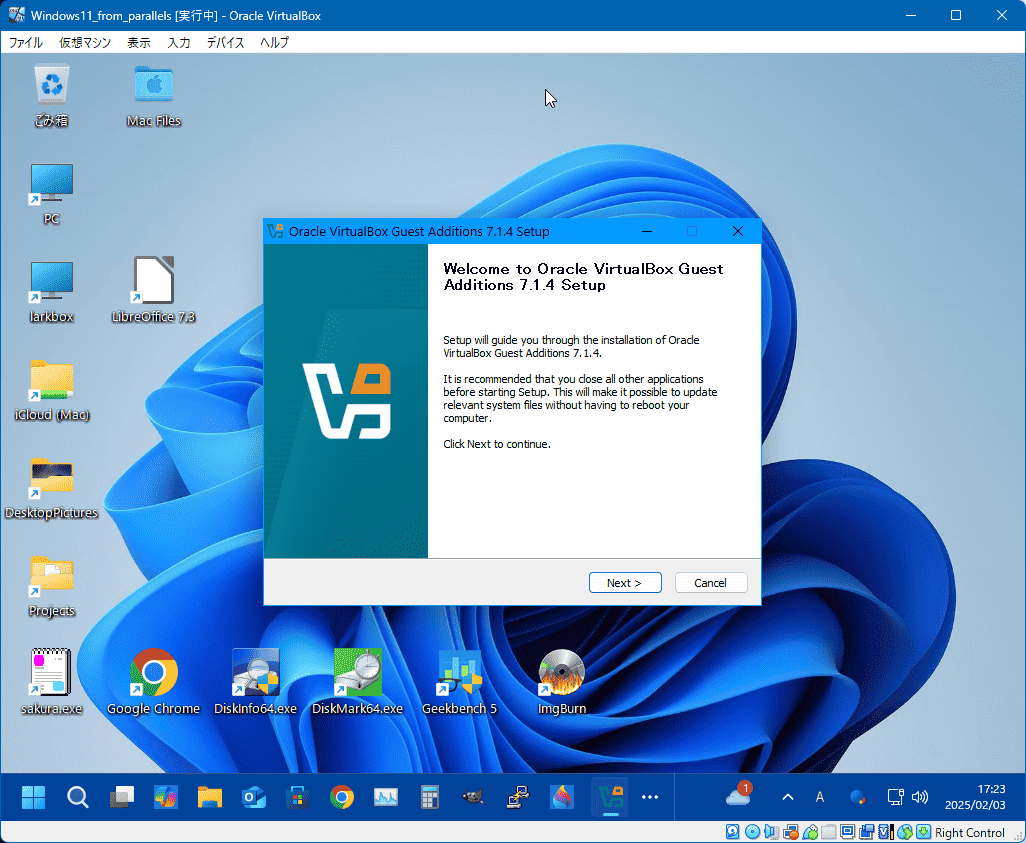Viewport: 1026px width, 843px height.
Task: Click the keyboard capture green arrow icon
Action: point(923,832)
